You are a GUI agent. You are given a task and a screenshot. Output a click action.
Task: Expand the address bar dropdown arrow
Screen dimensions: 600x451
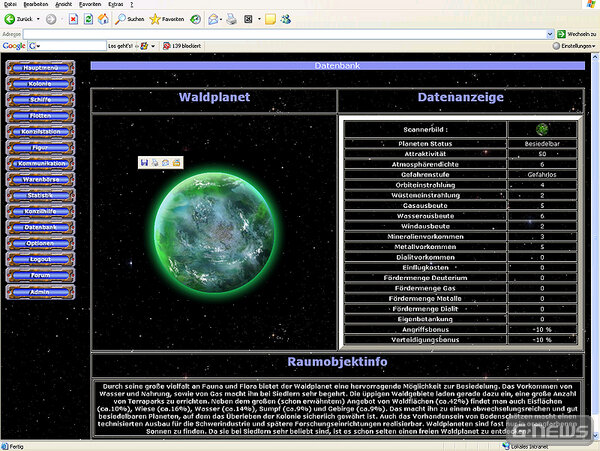click(550, 34)
